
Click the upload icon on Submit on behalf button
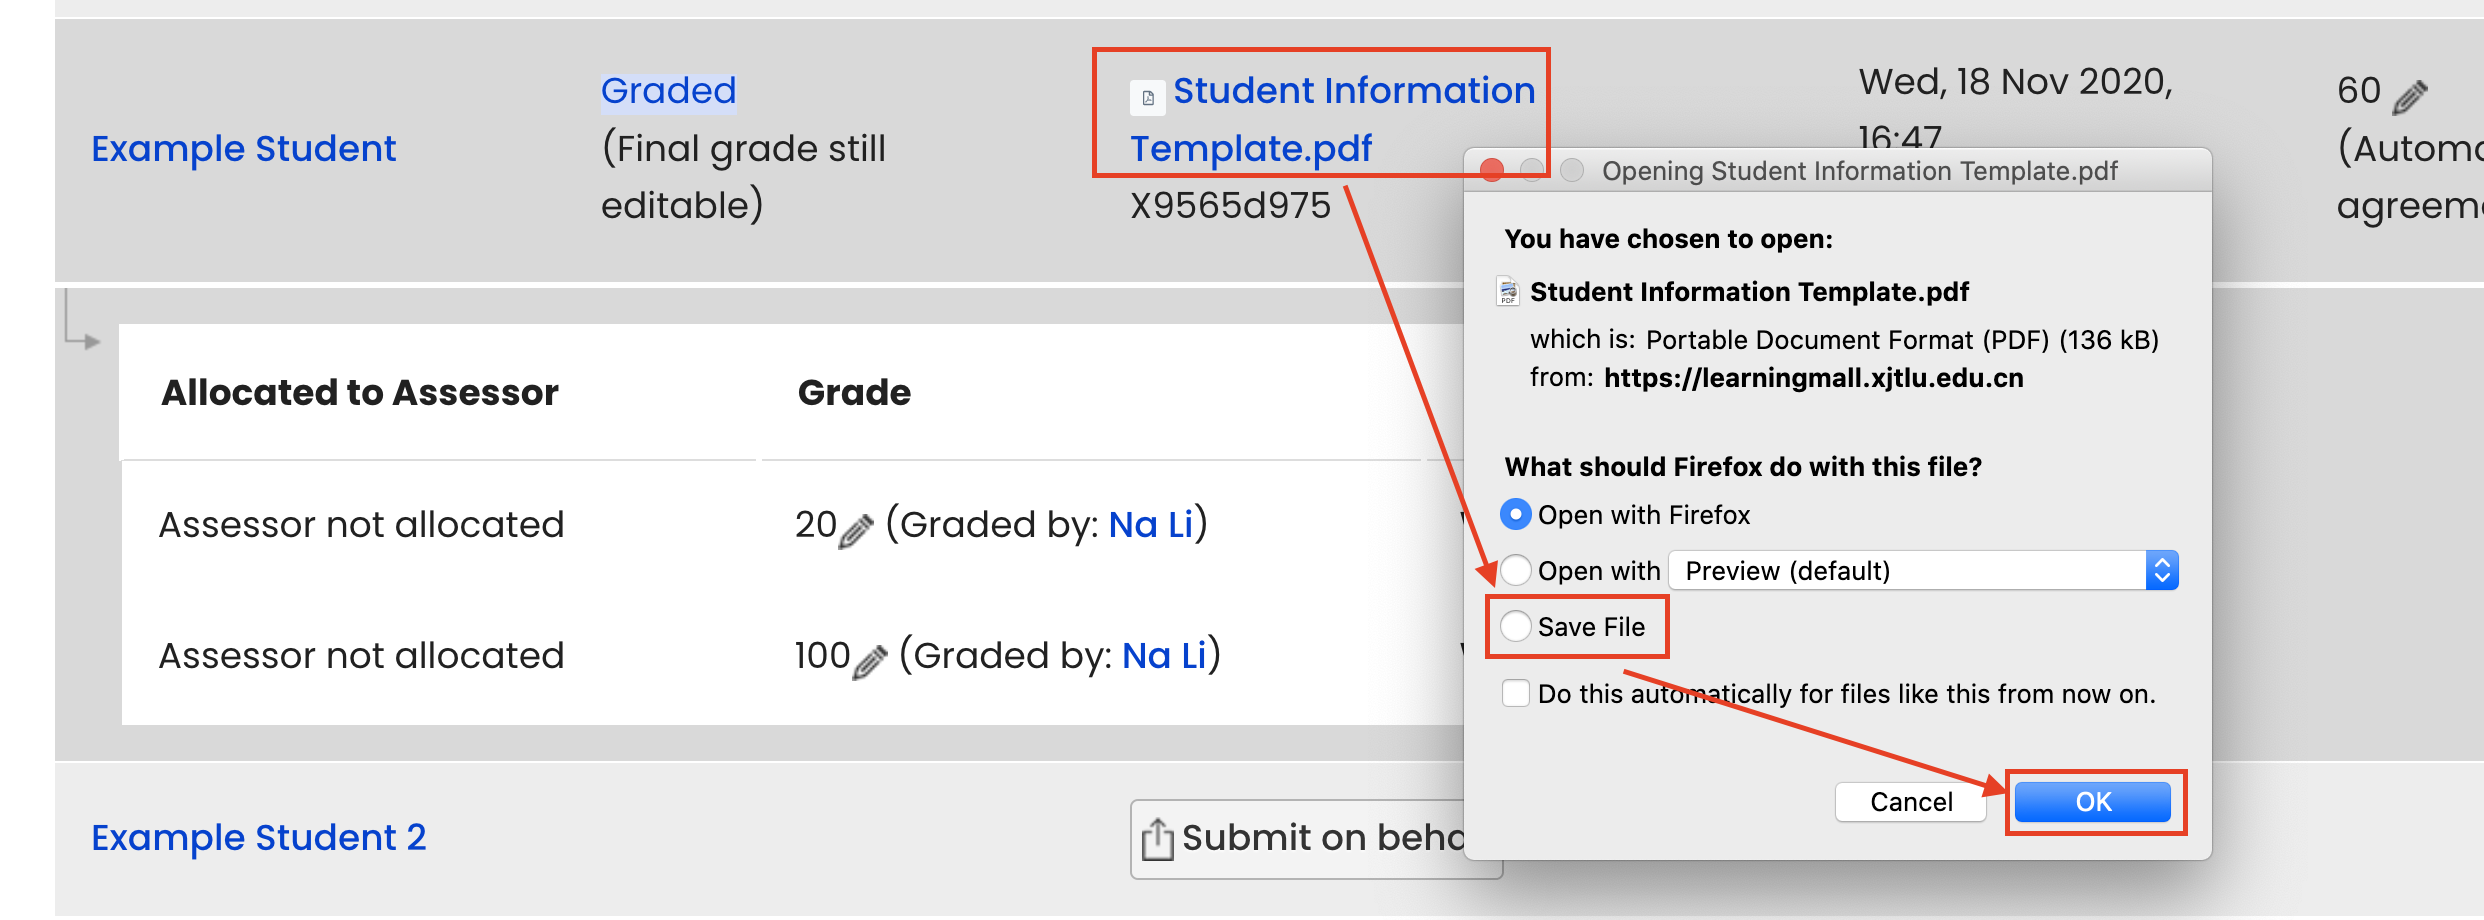[x=1158, y=838]
